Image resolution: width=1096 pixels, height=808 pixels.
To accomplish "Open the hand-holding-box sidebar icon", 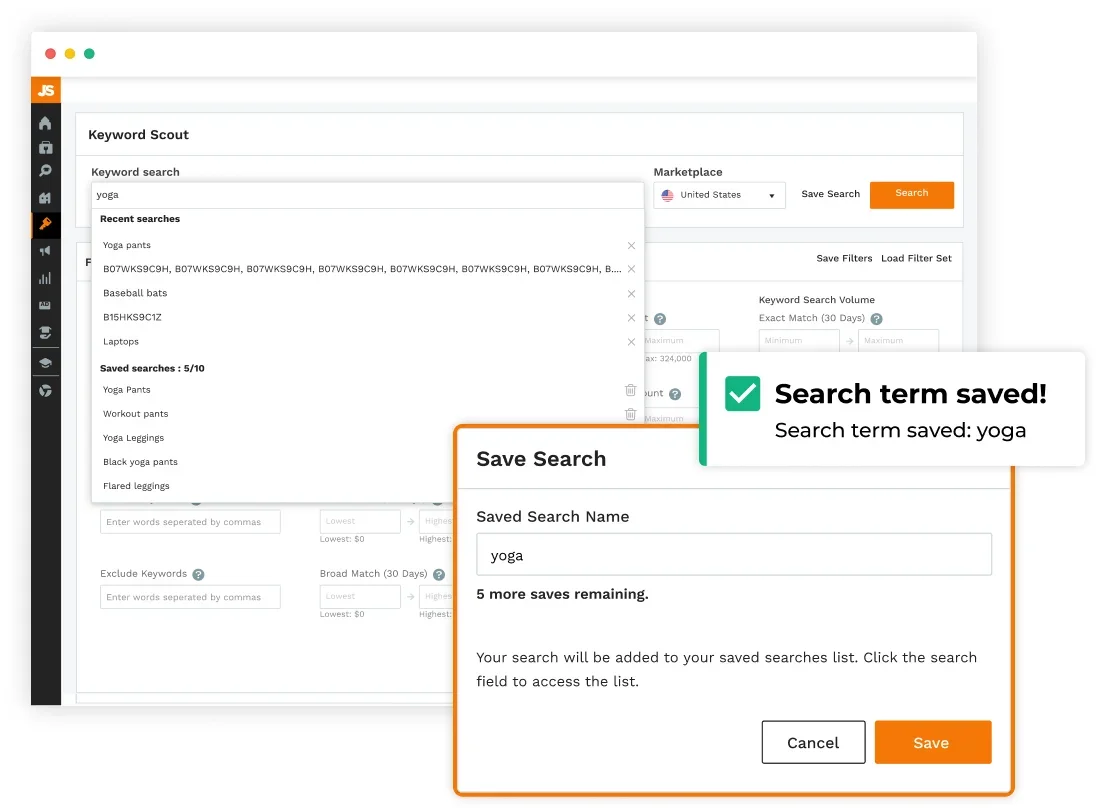I will coord(45,333).
